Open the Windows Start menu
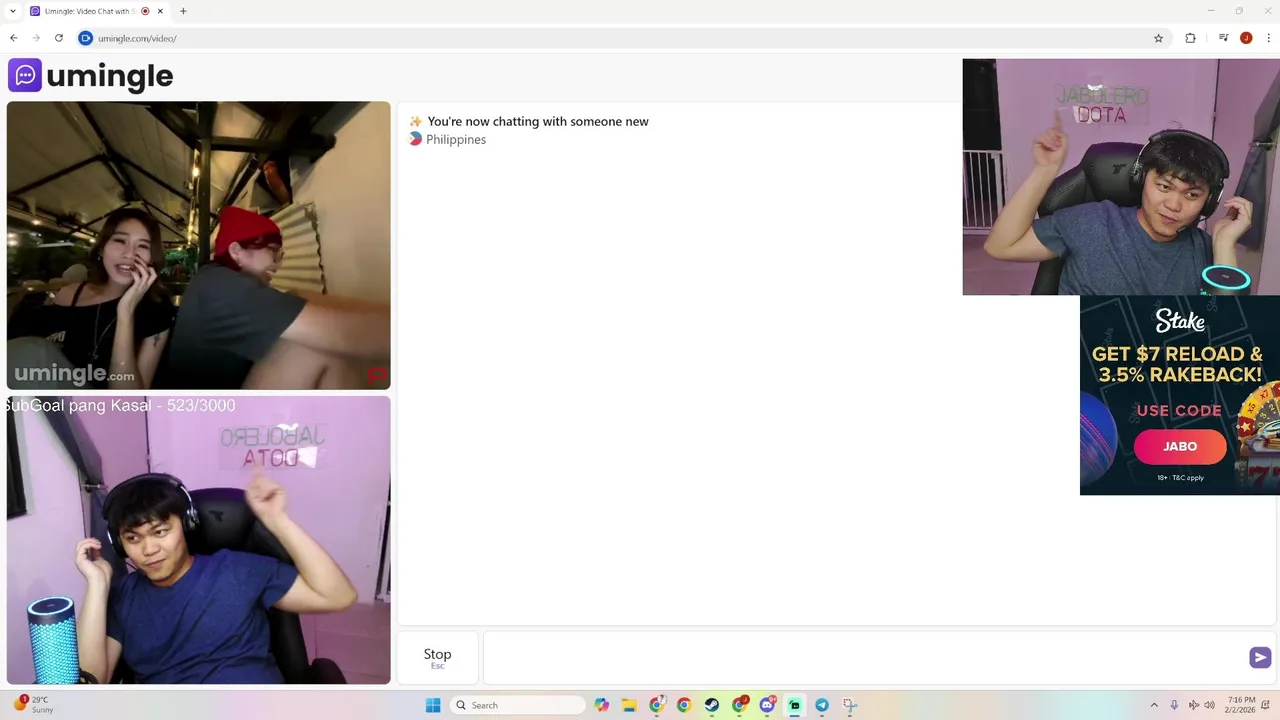The width and height of the screenshot is (1280, 720). point(433,705)
